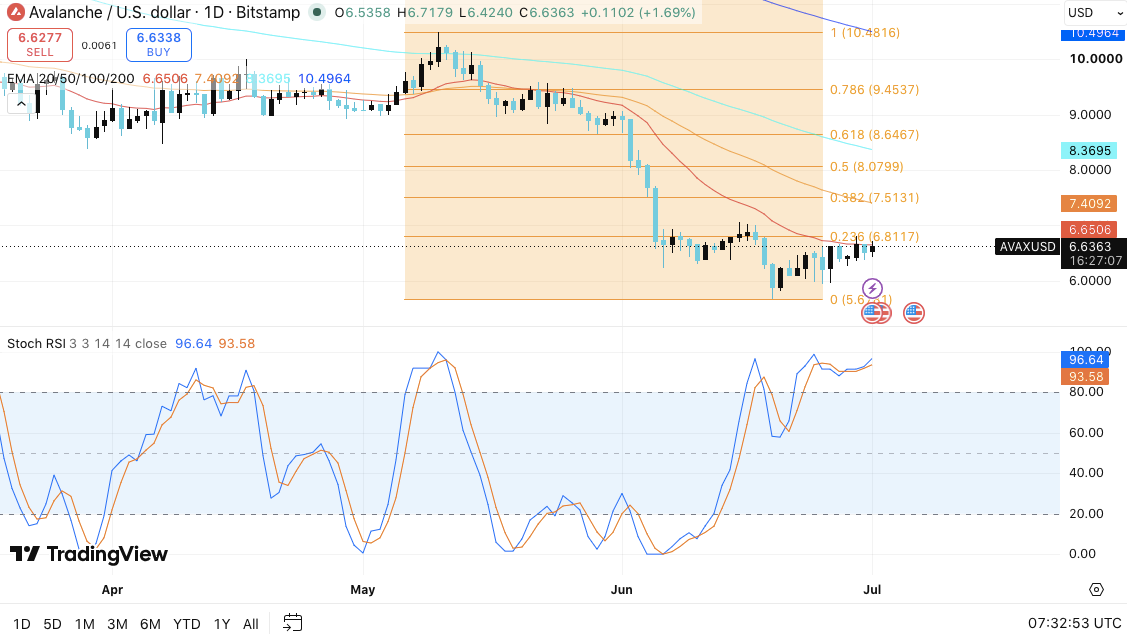Select the 1Y time range
Screen dimensions: 1127x638
coord(222,624)
